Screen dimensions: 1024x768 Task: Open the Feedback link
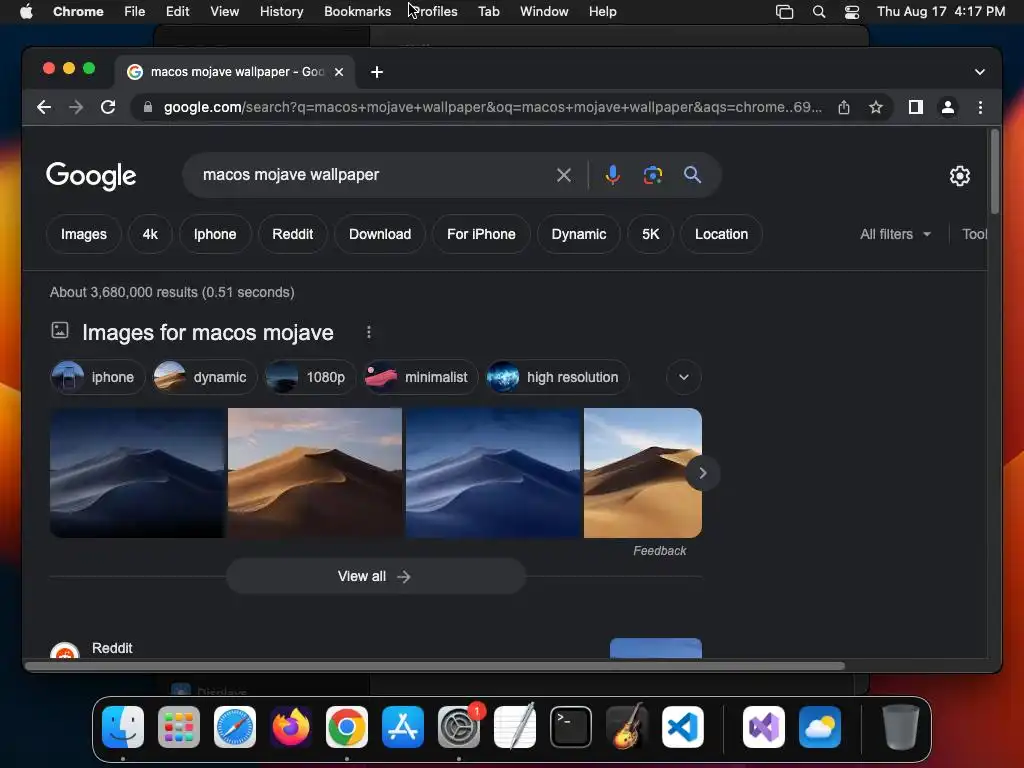point(660,551)
